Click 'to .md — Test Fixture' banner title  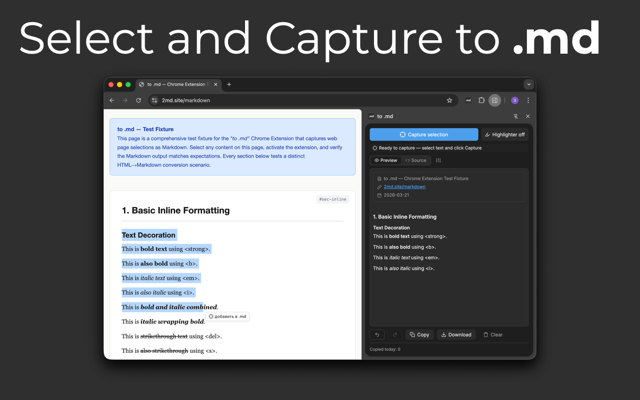[x=145, y=129]
